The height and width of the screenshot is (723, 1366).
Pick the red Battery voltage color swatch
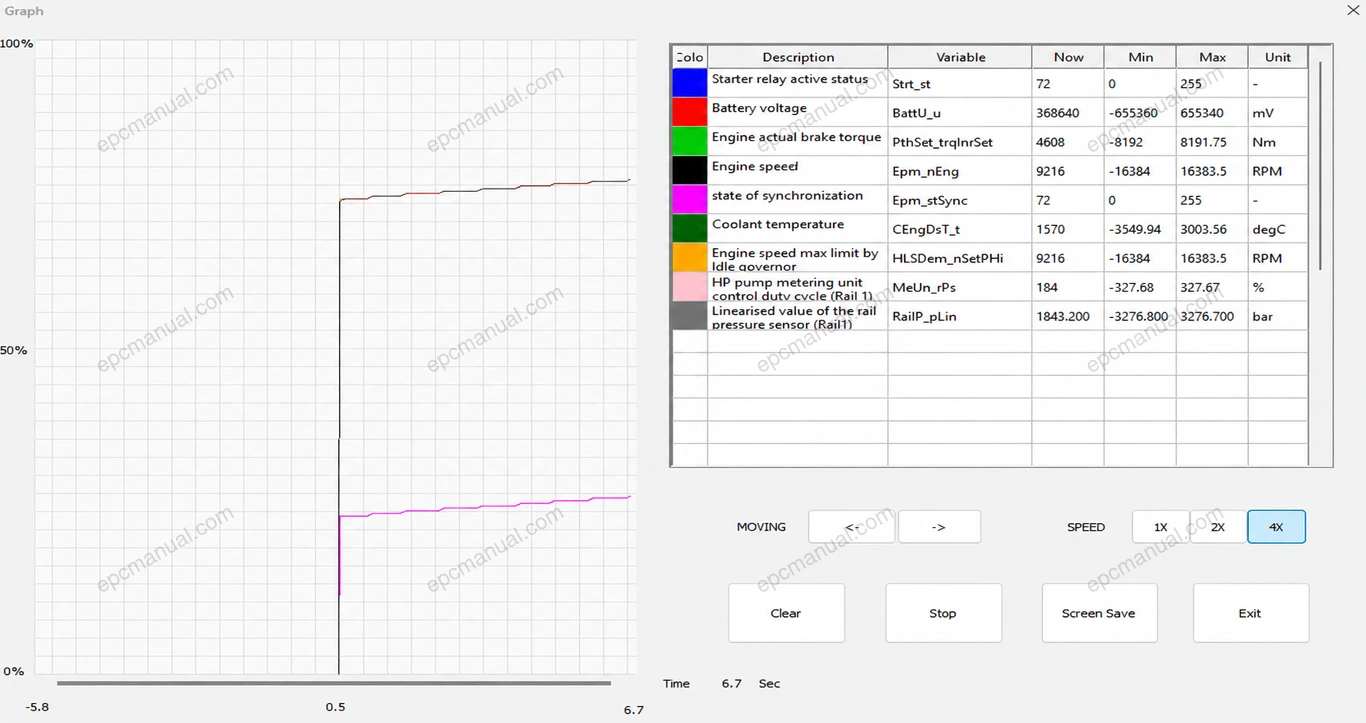pos(690,112)
